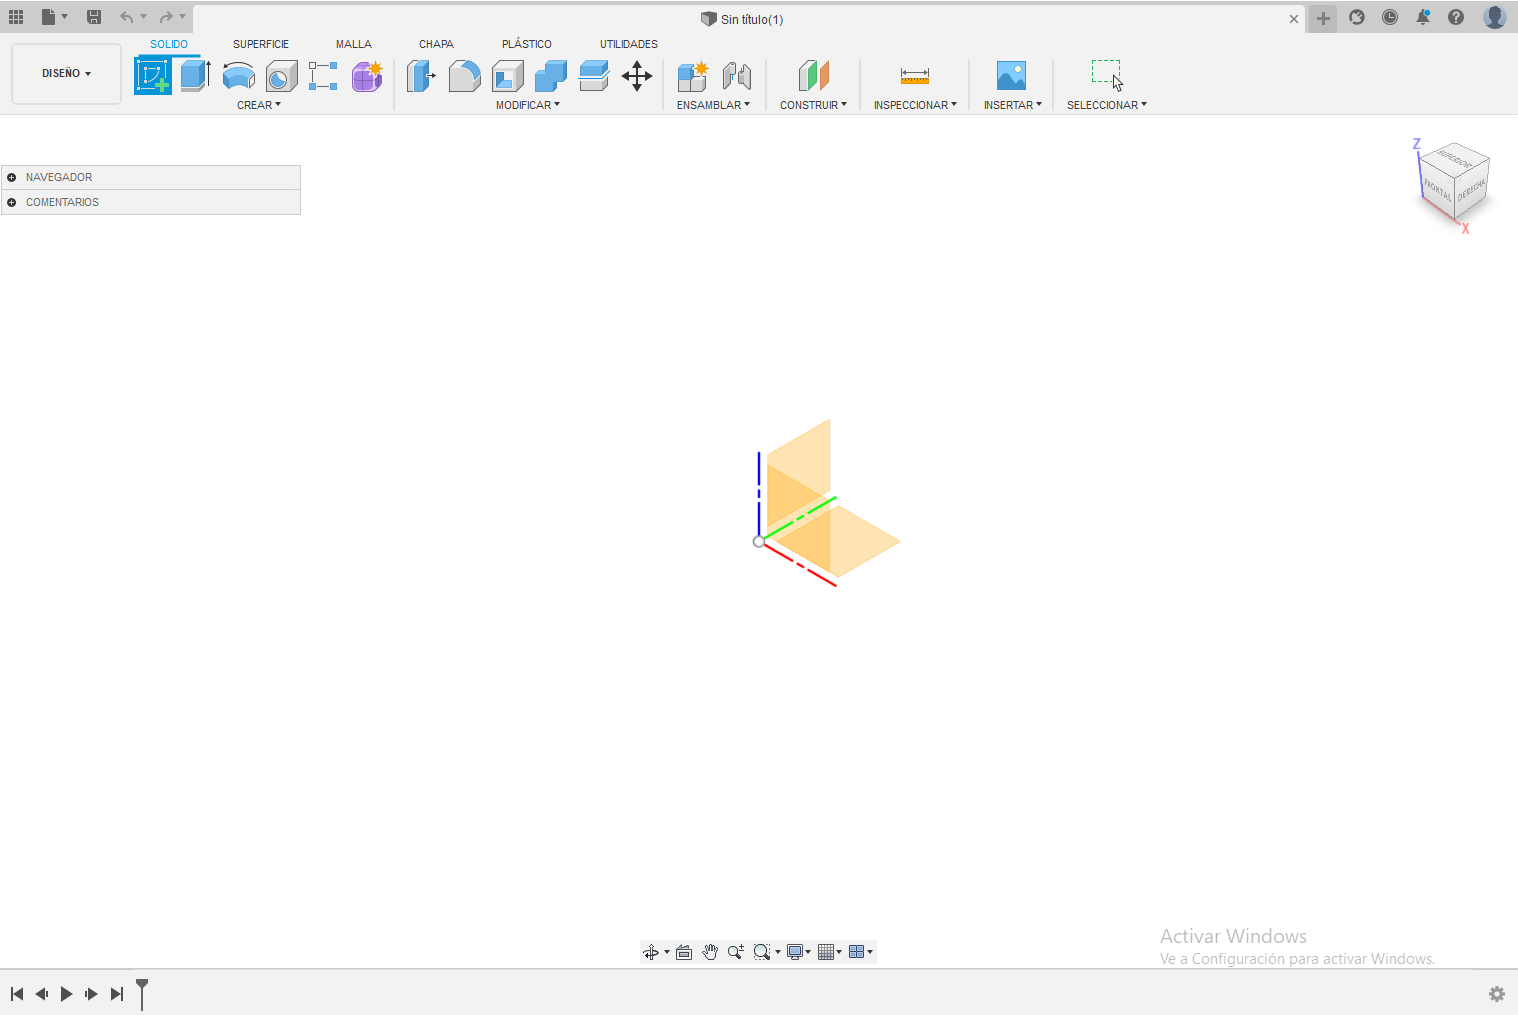Select the Hole tool
Screen dimensions: 1518x1015
point(281,76)
